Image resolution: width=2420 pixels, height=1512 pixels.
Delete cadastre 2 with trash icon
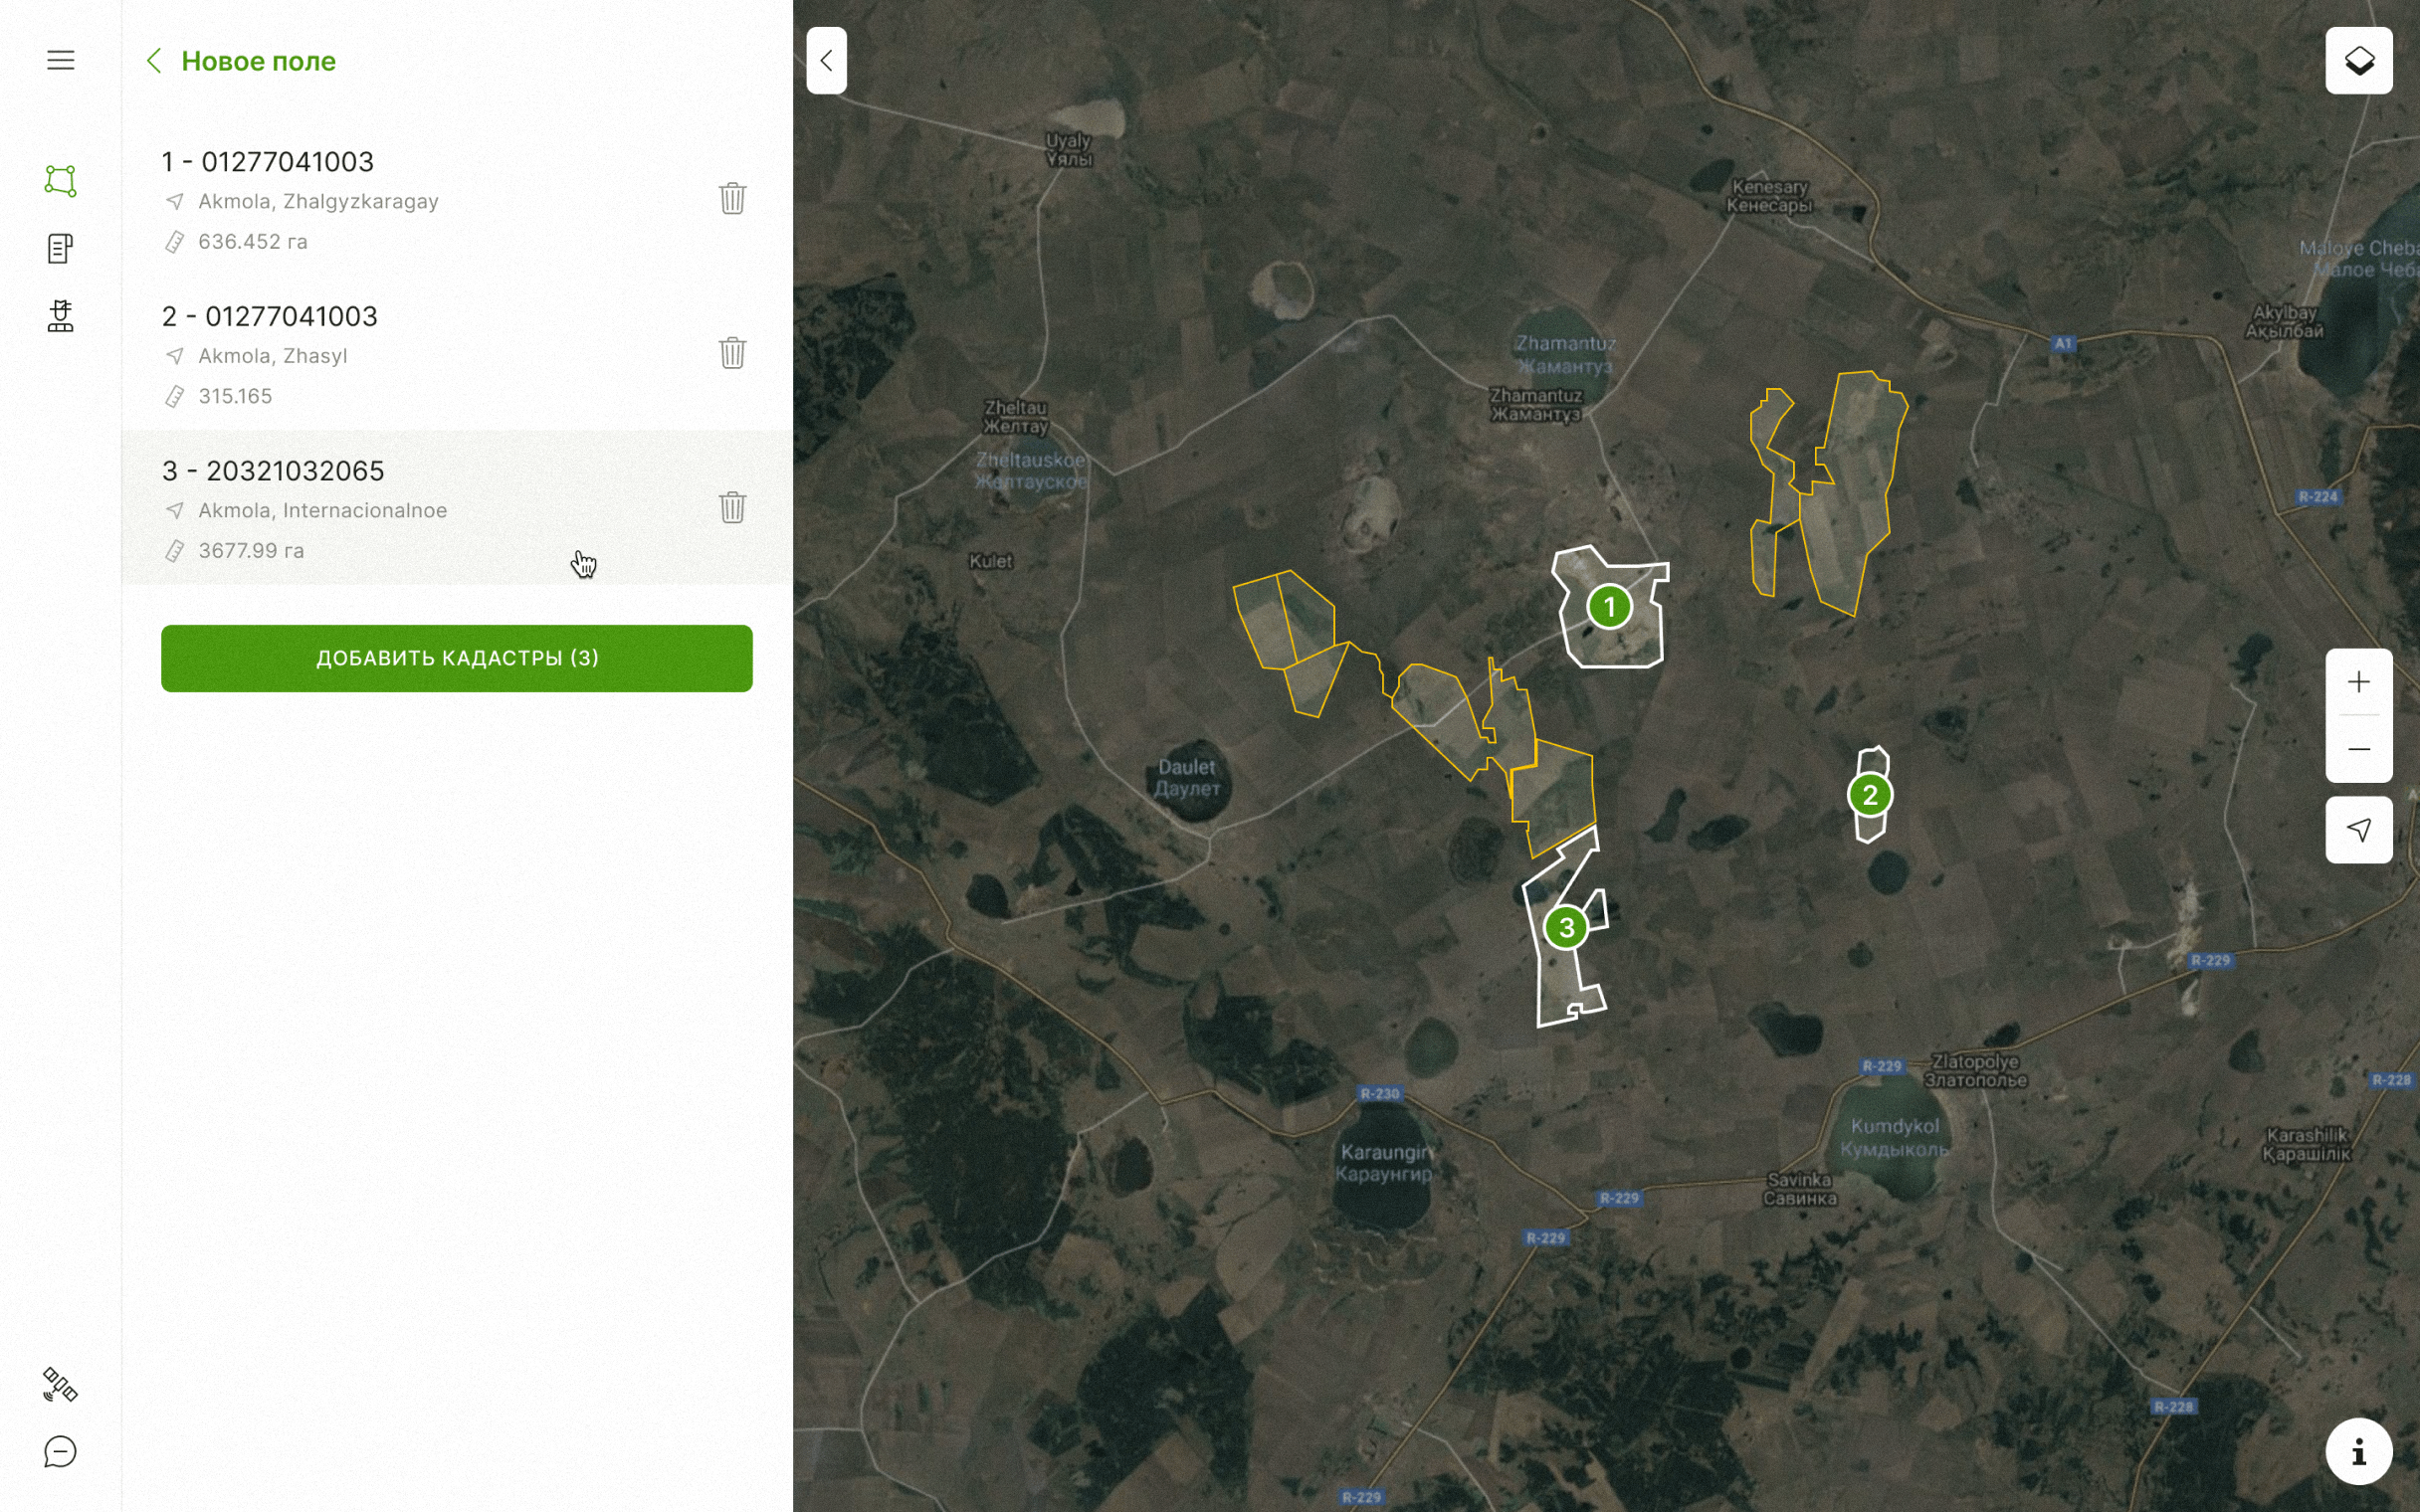tap(732, 352)
